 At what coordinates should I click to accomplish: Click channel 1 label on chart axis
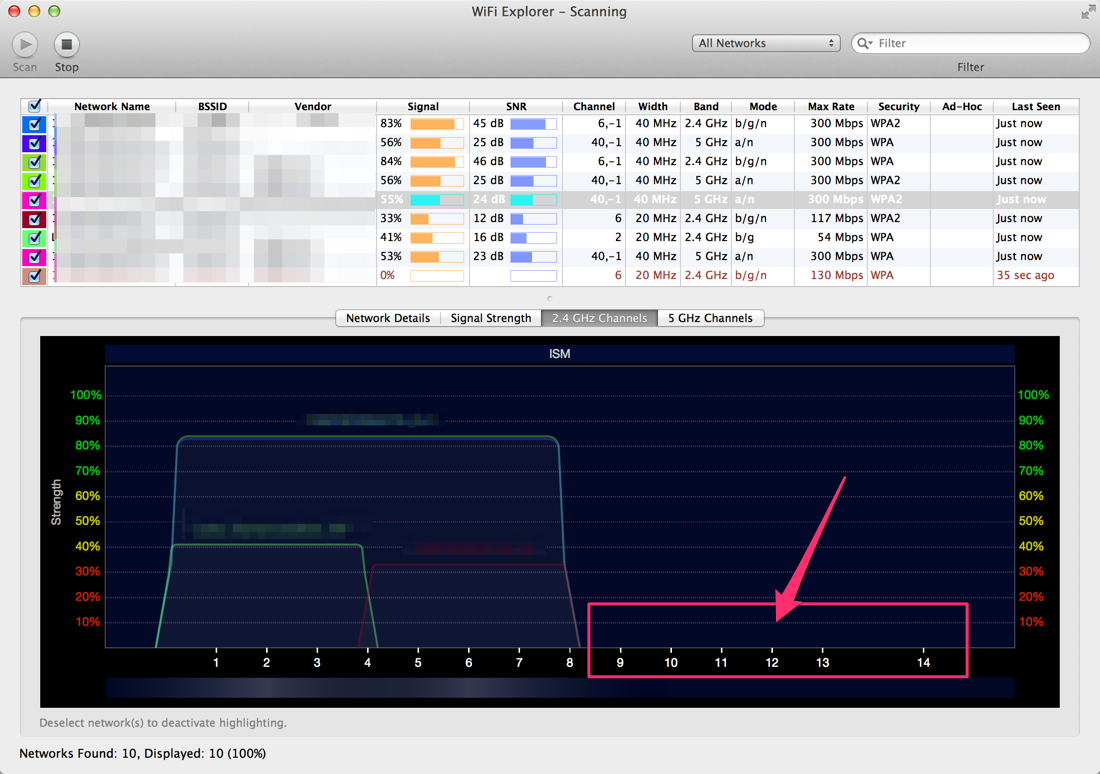(x=216, y=662)
